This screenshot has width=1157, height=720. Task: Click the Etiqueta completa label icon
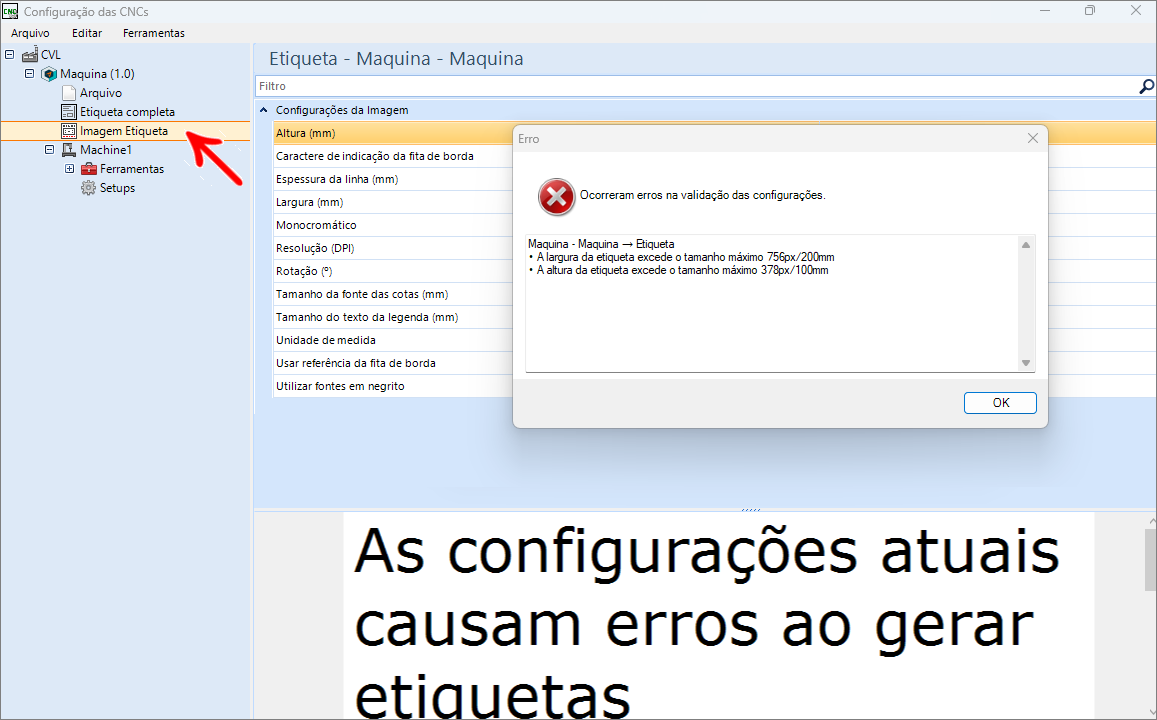point(69,112)
